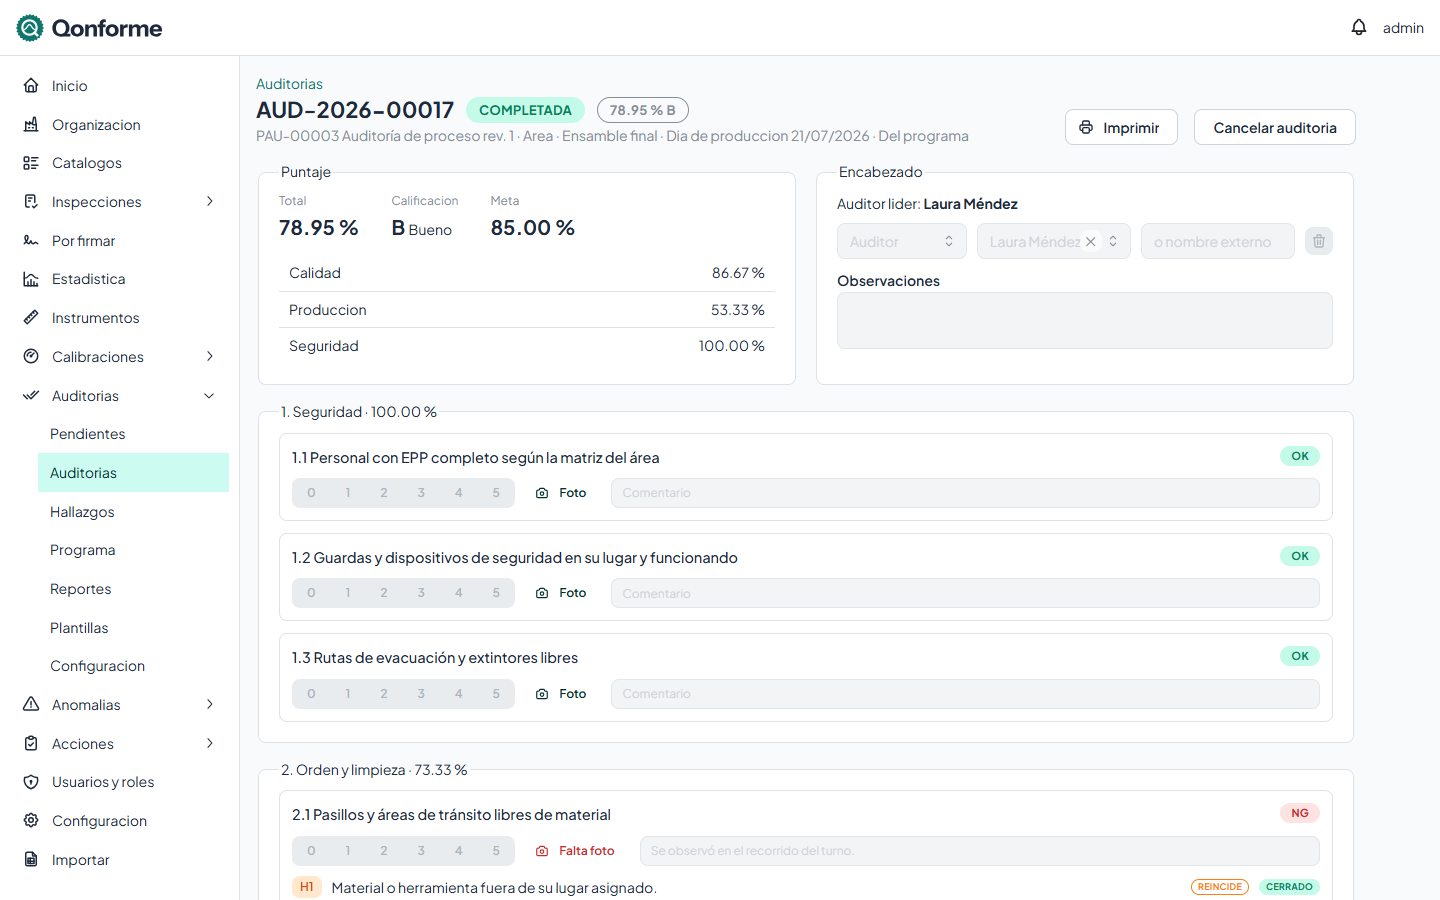The image size is (1440, 900).
Task: Select score 1 for item 1.3
Action: tap(348, 694)
